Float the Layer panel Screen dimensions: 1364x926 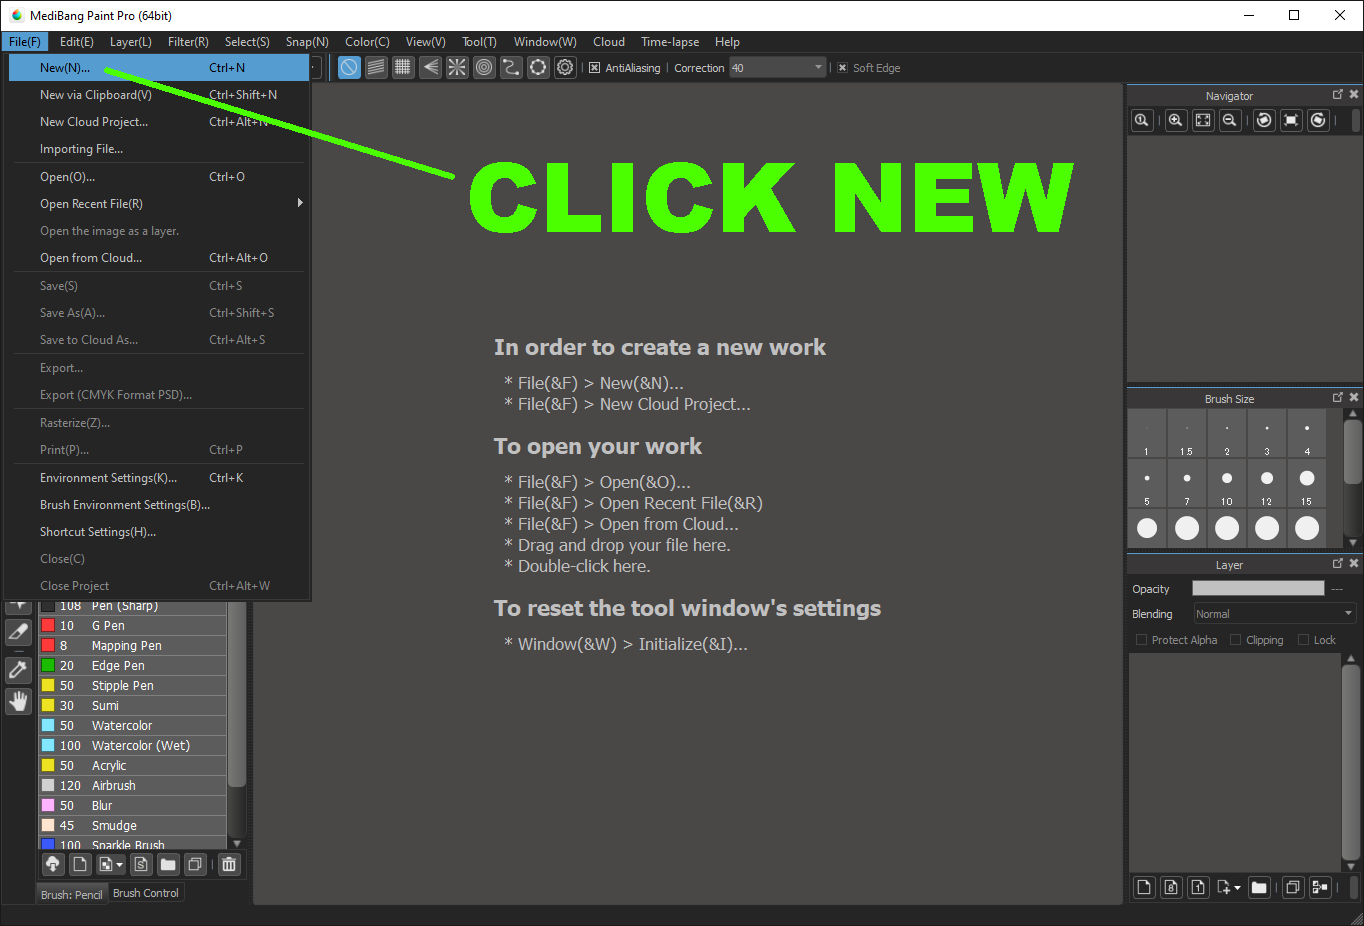tap(1338, 563)
